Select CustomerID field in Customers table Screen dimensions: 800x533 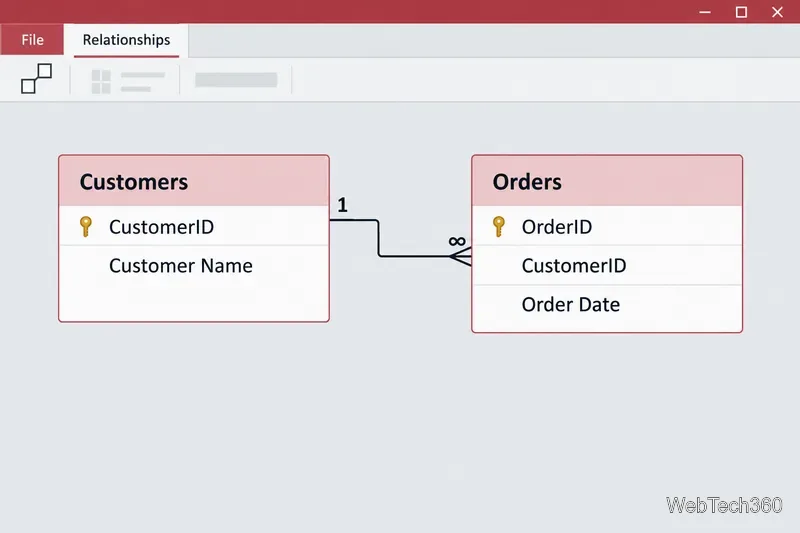click(x=194, y=226)
